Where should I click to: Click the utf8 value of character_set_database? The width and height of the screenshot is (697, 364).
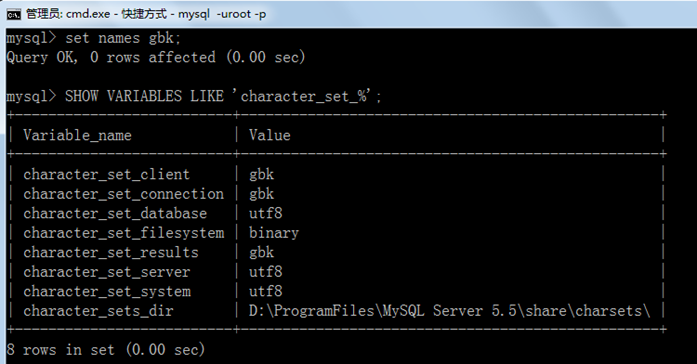click(265, 213)
